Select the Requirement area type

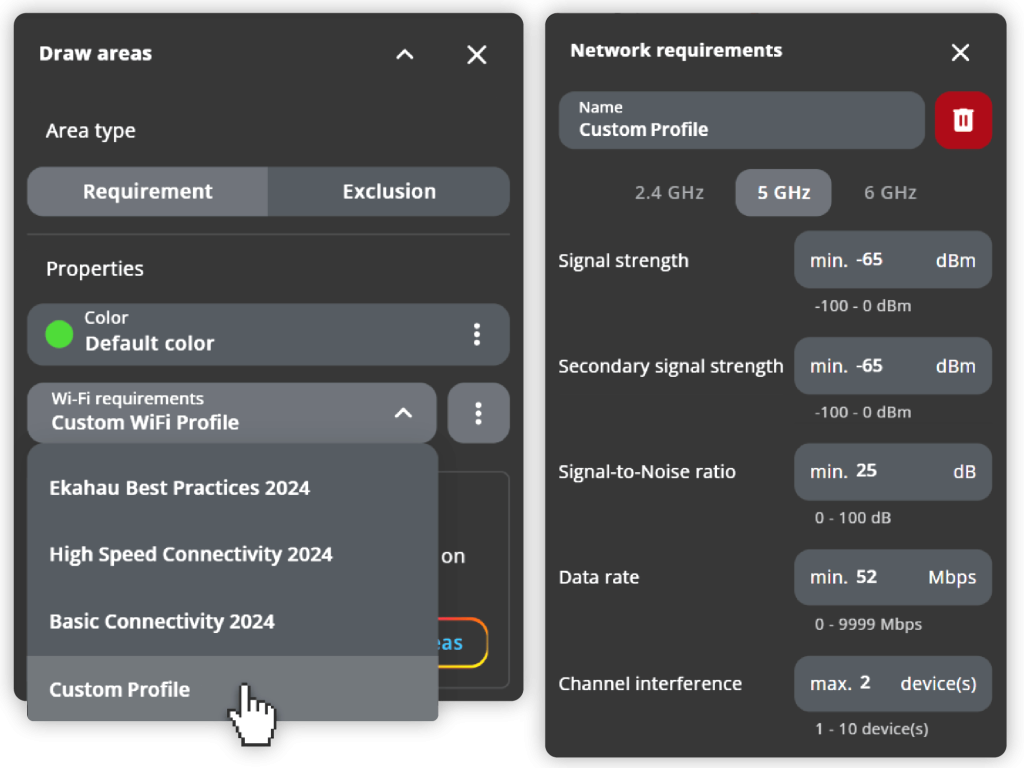[148, 192]
